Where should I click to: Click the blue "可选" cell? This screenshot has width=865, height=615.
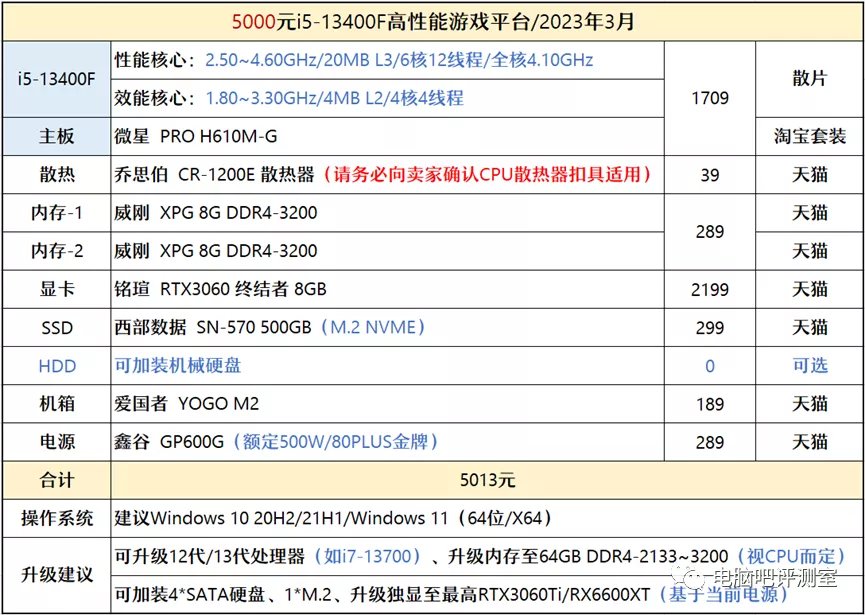click(x=809, y=365)
